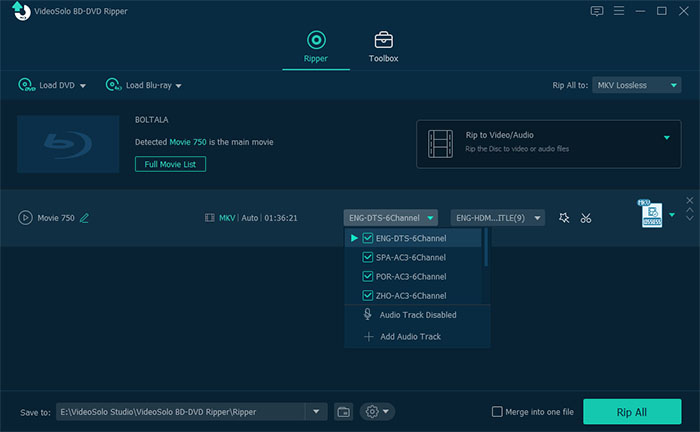The width and height of the screenshot is (700, 432).
Task: Open the feedback message icon
Action: coord(596,11)
